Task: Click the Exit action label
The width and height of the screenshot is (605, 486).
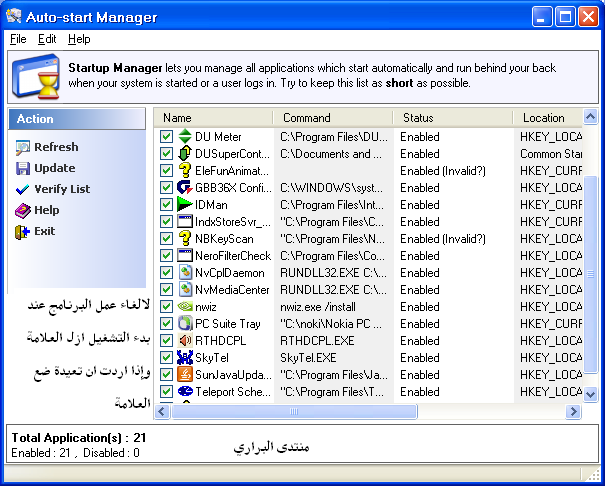Action: point(45,231)
